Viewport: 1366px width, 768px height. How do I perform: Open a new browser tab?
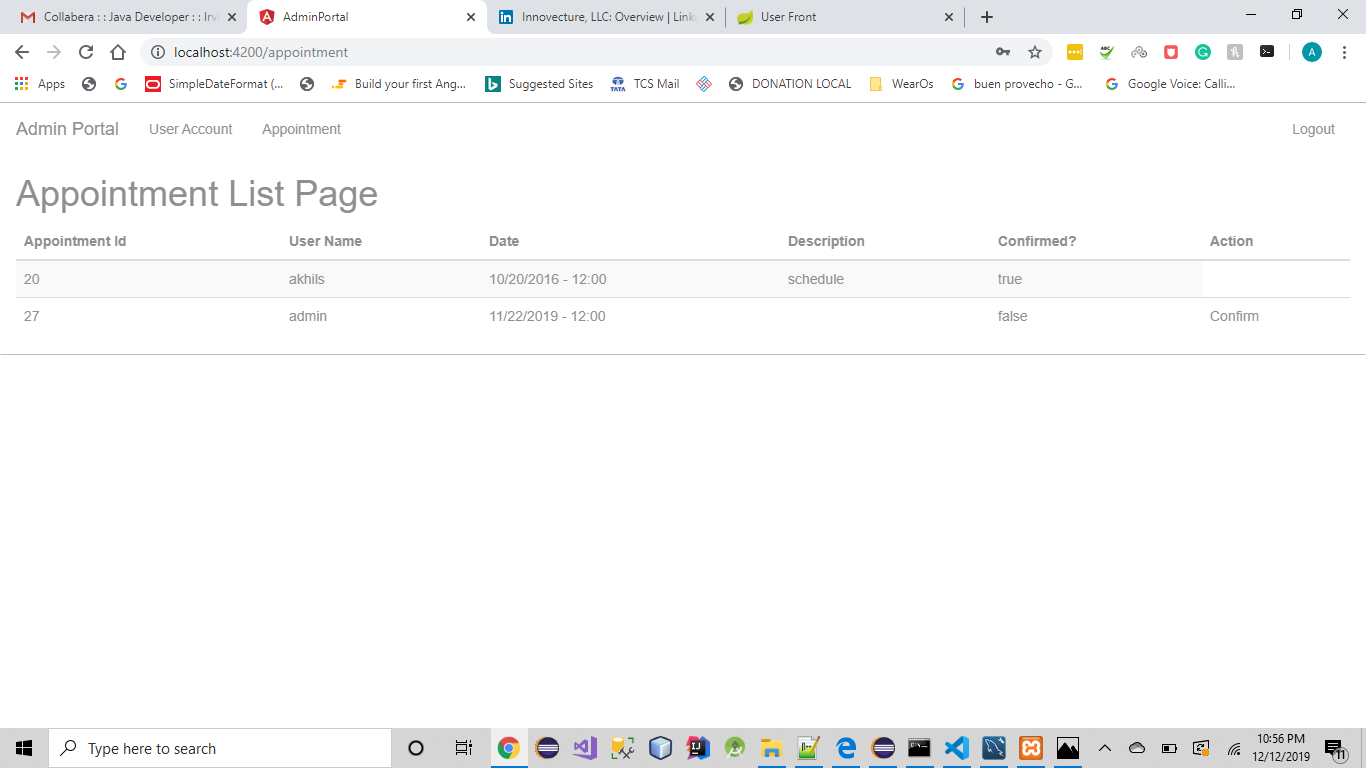click(x=987, y=17)
